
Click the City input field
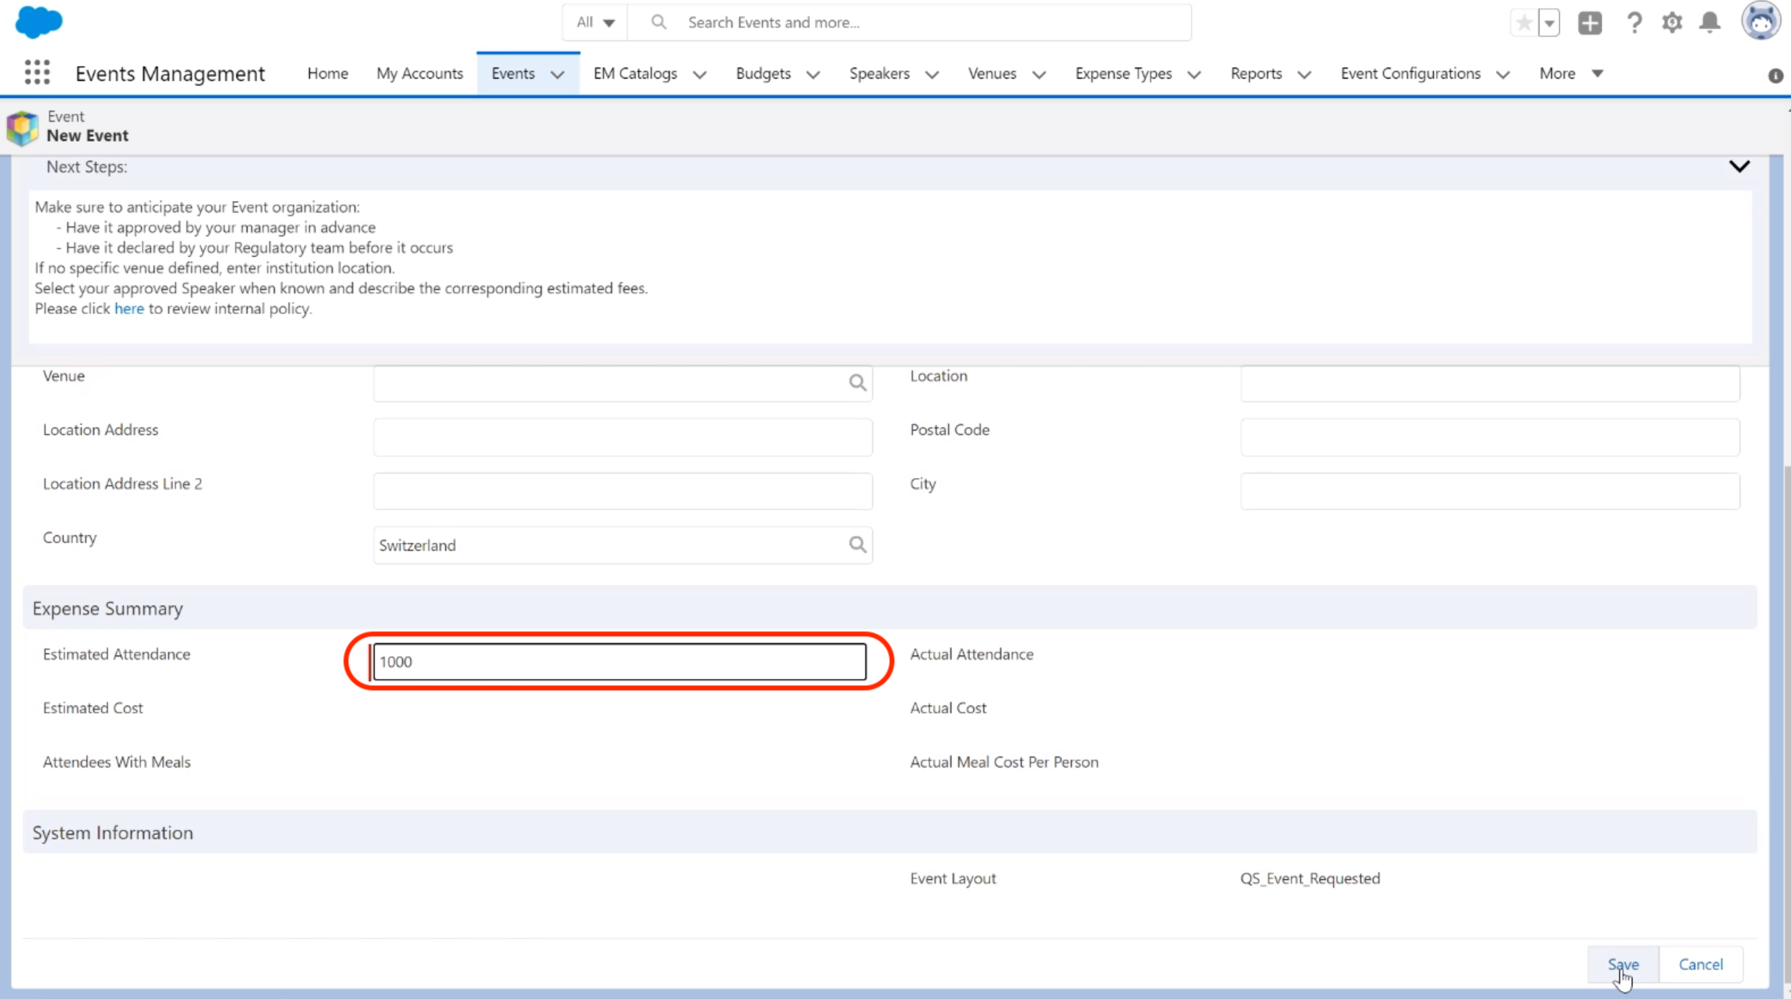[1489, 491]
